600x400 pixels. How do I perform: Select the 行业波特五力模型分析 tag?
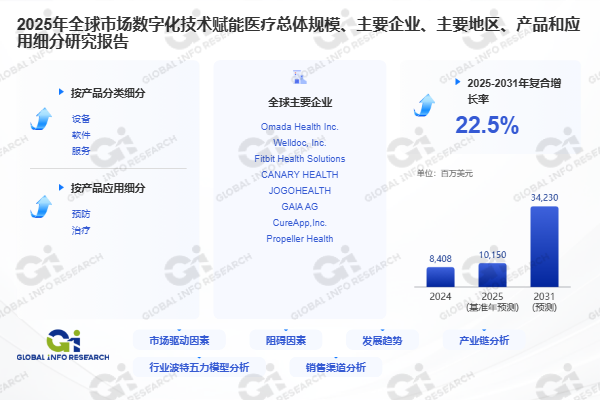(x=199, y=367)
